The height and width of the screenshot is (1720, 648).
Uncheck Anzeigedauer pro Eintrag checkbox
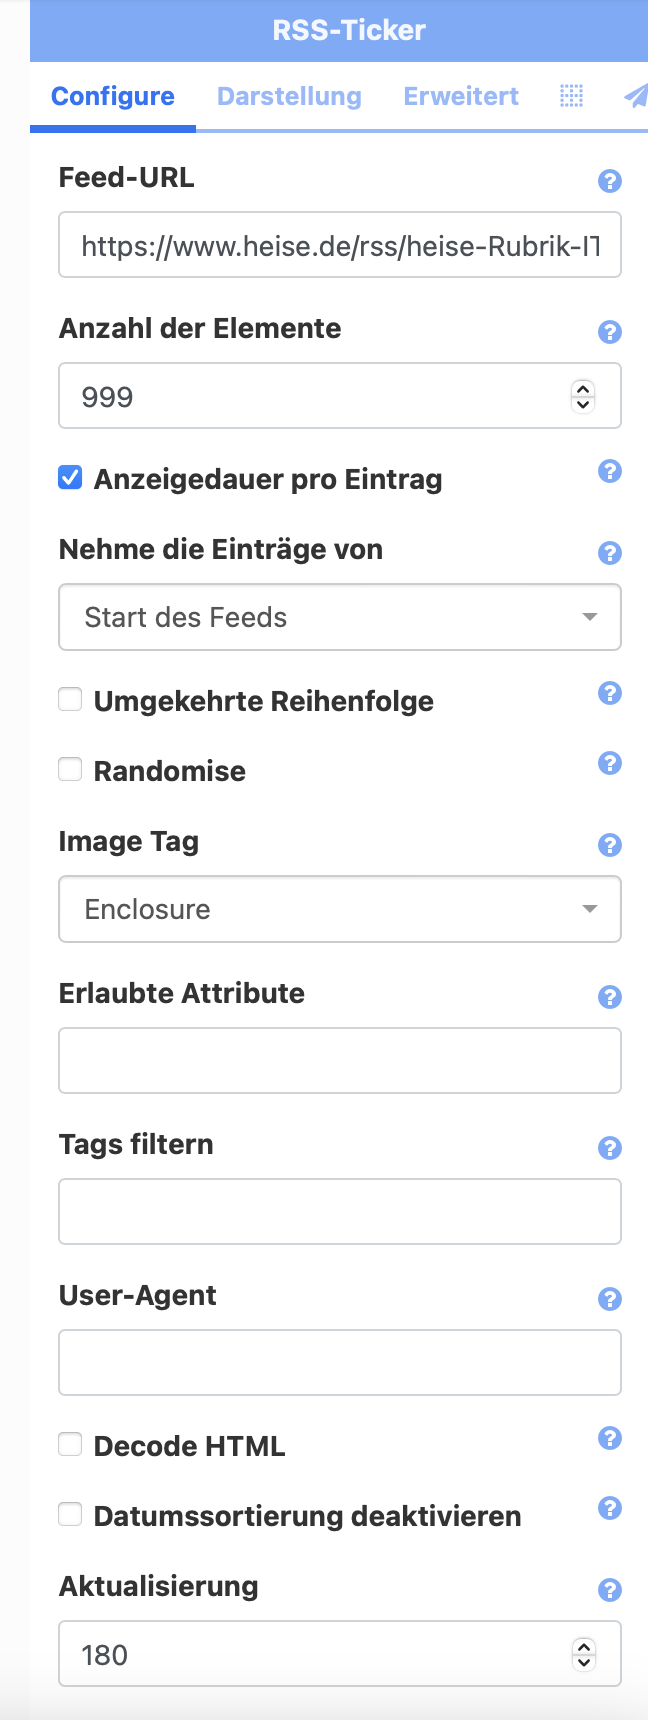coord(70,478)
